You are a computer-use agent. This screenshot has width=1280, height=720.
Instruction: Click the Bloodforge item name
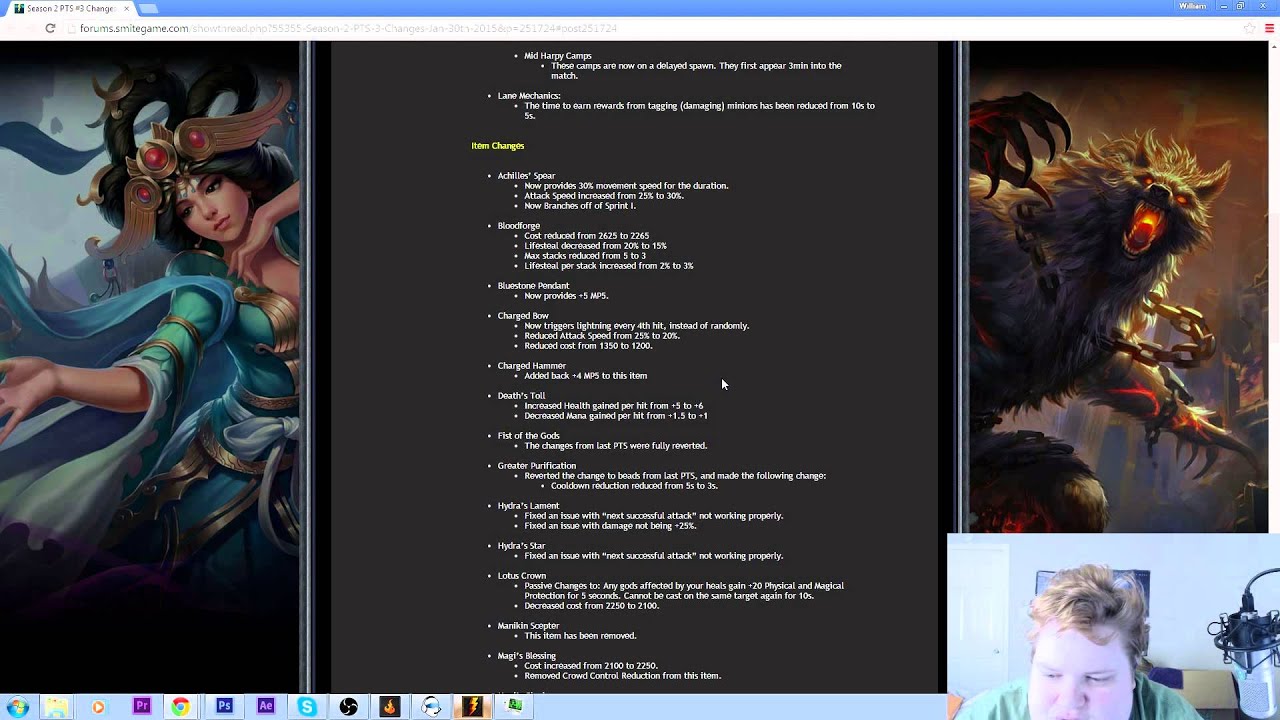click(519, 226)
